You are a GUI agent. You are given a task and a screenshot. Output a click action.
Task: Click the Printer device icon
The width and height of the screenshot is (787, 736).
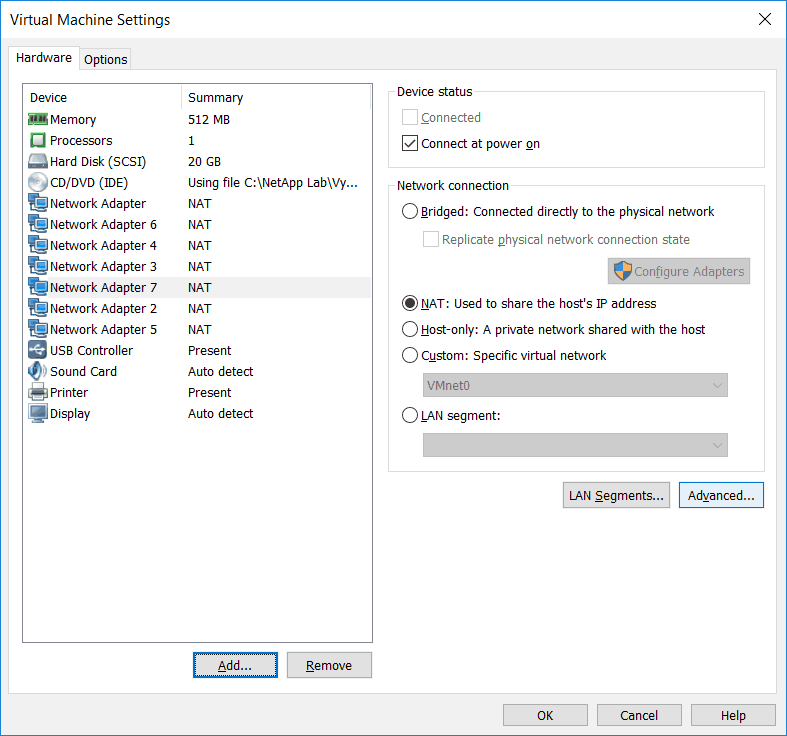coord(38,392)
